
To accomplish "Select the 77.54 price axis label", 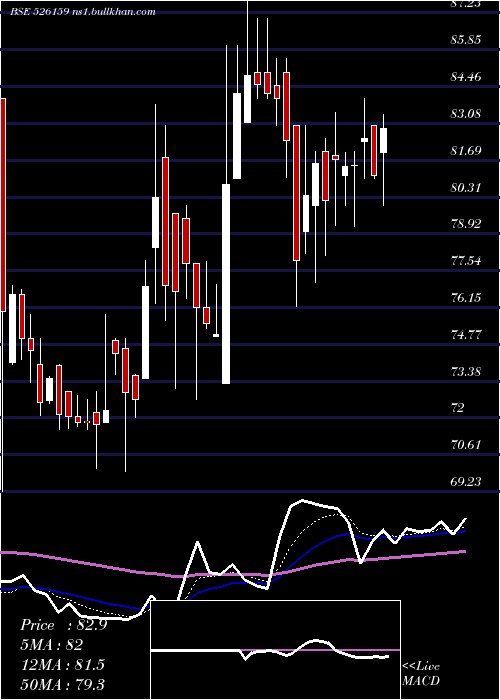I will [x=466, y=261].
